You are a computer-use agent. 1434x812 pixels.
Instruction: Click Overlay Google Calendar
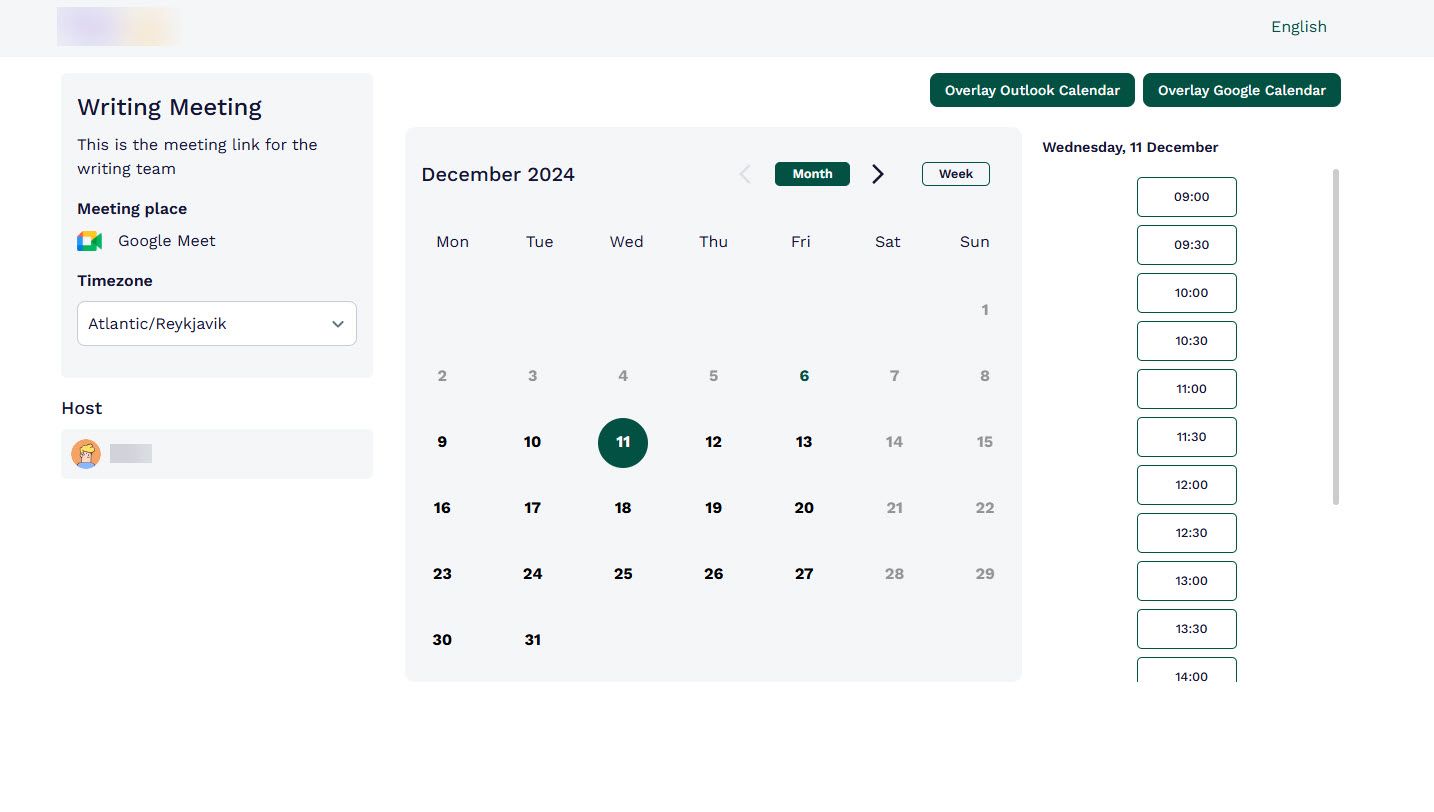click(x=1241, y=90)
